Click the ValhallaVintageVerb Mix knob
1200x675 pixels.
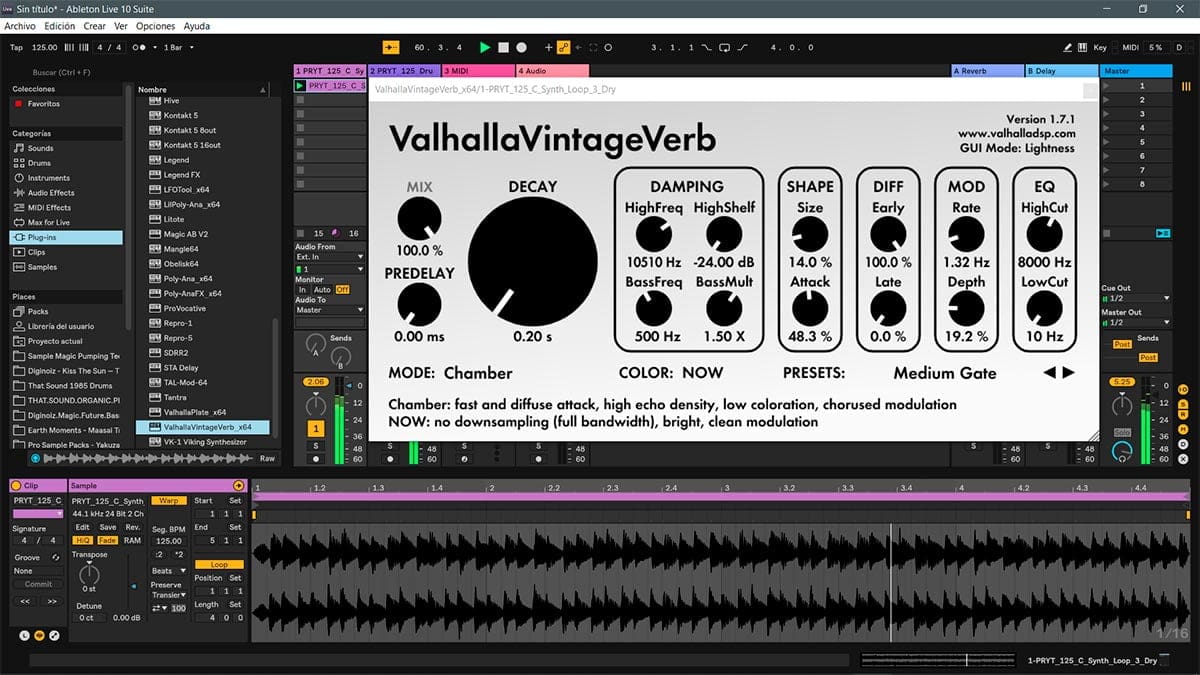(419, 219)
